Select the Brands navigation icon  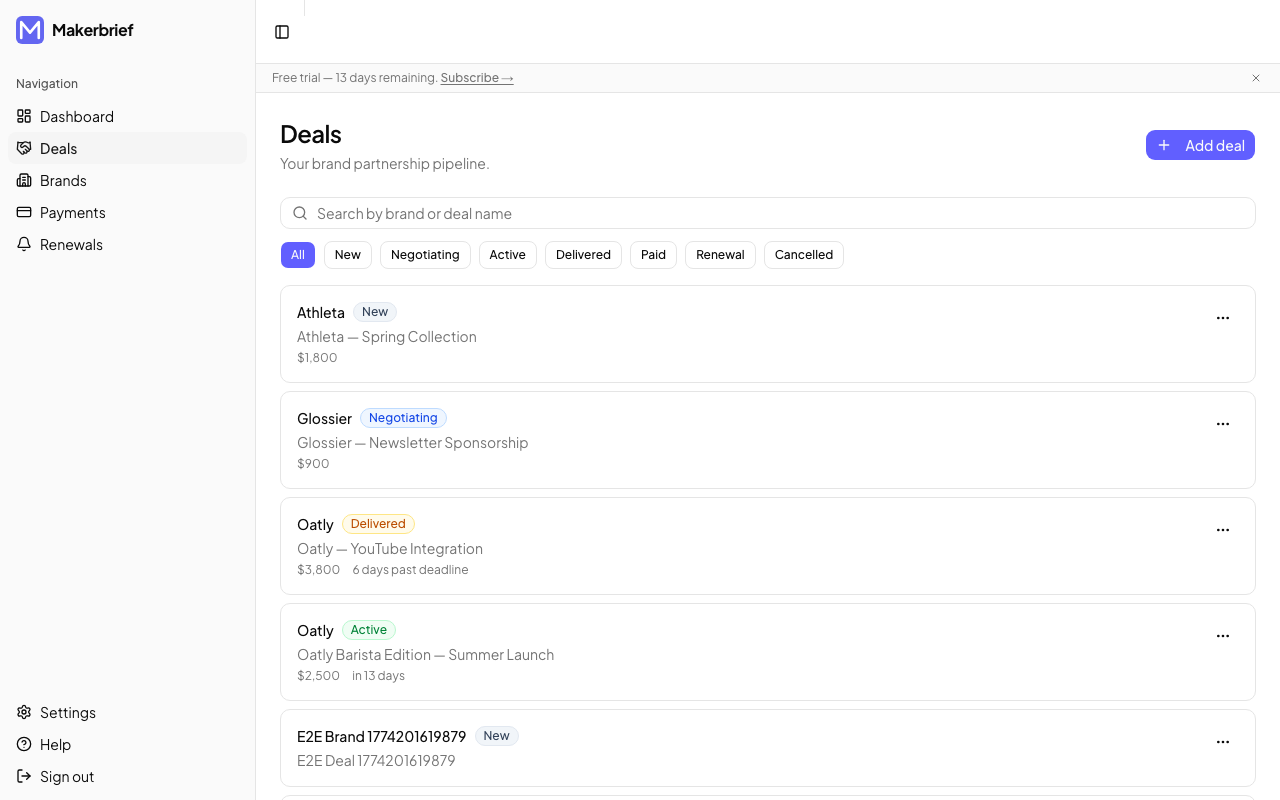pyautogui.click(x=24, y=180)
